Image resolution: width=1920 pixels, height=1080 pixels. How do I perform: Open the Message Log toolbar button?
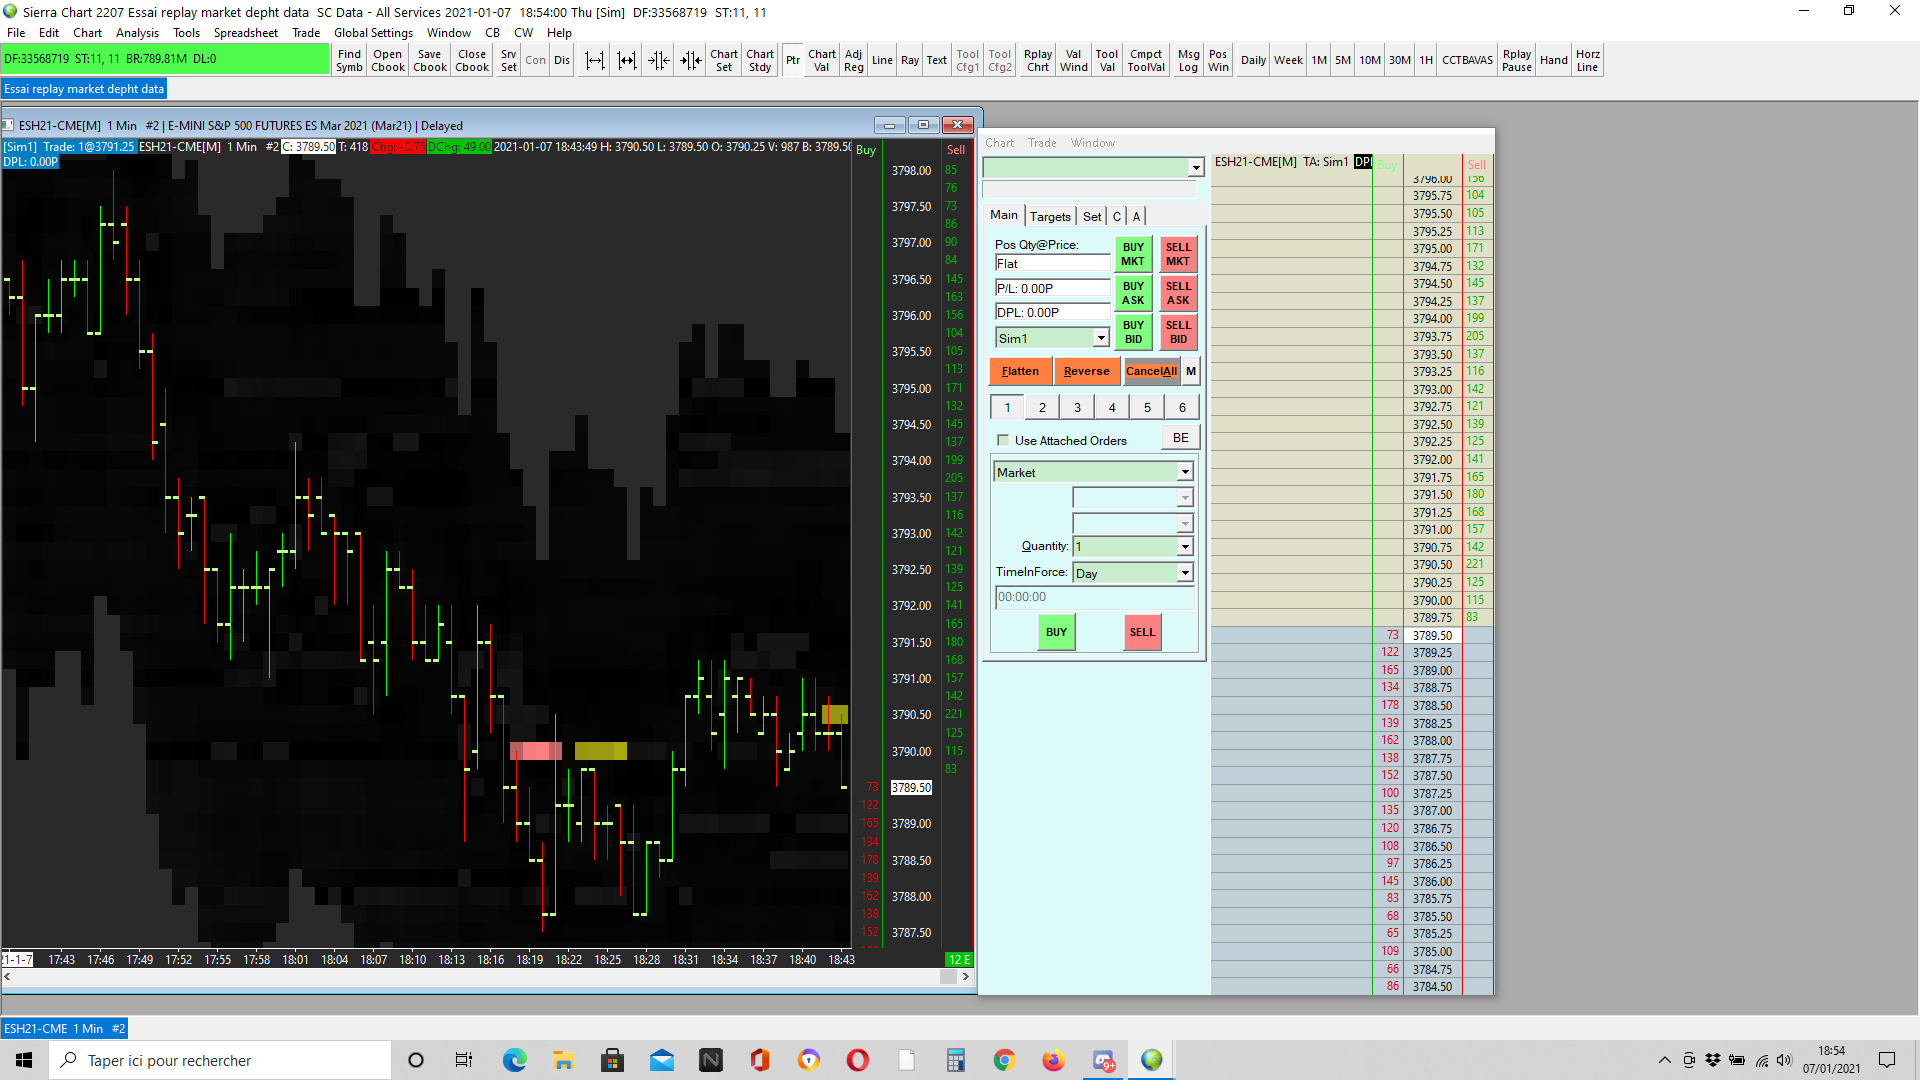click(1188, 60)
